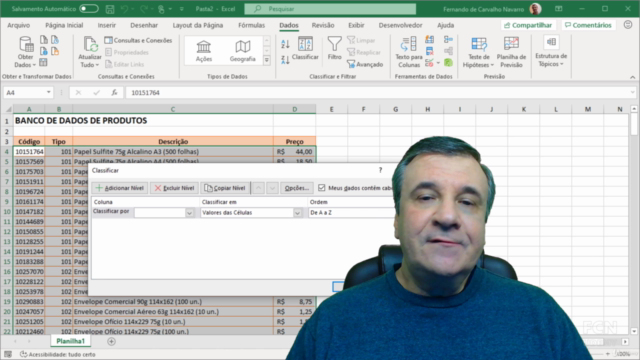640x360 pixels.
Task: Collapse the ribbon with chevron
Action: click(x=632, y=77)
